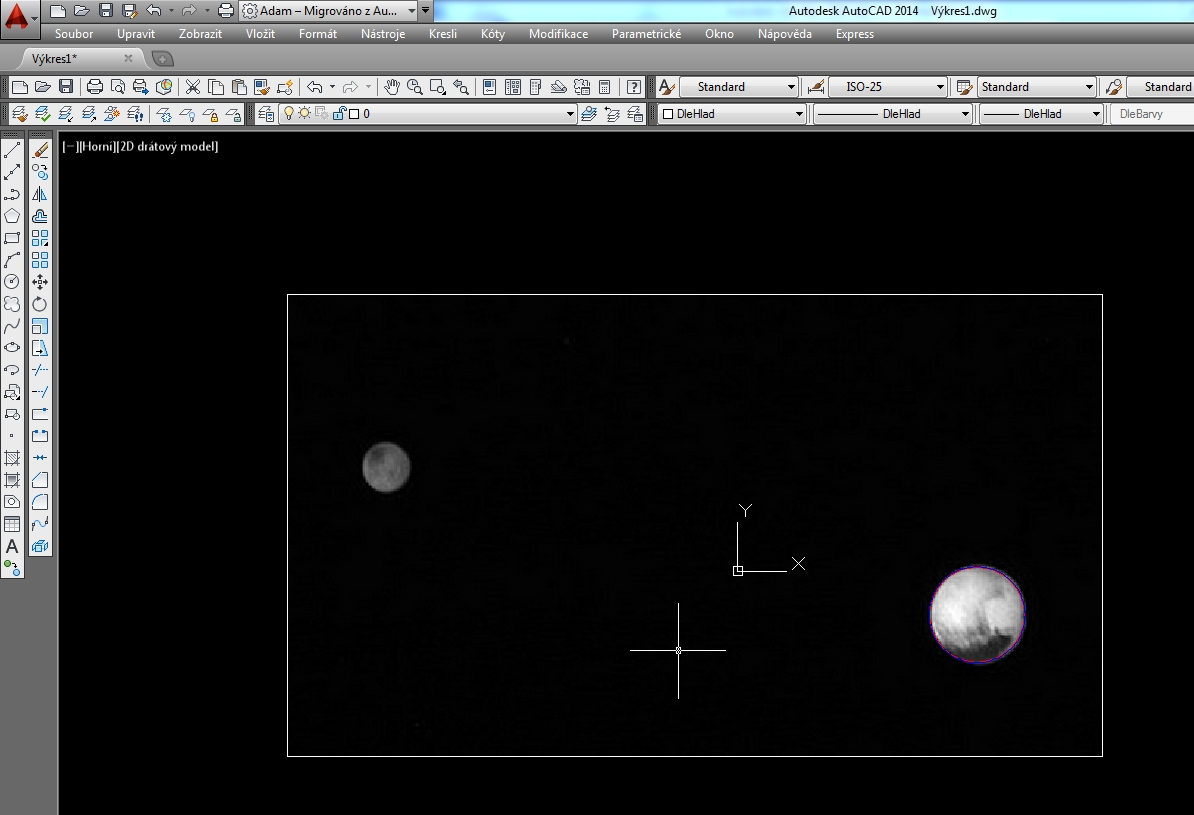The height and width of the screenshot is (815, 1194).
Task: Click the Layer Off lightbulb tool
Action: pyautogui.click(x=187, y=114)
